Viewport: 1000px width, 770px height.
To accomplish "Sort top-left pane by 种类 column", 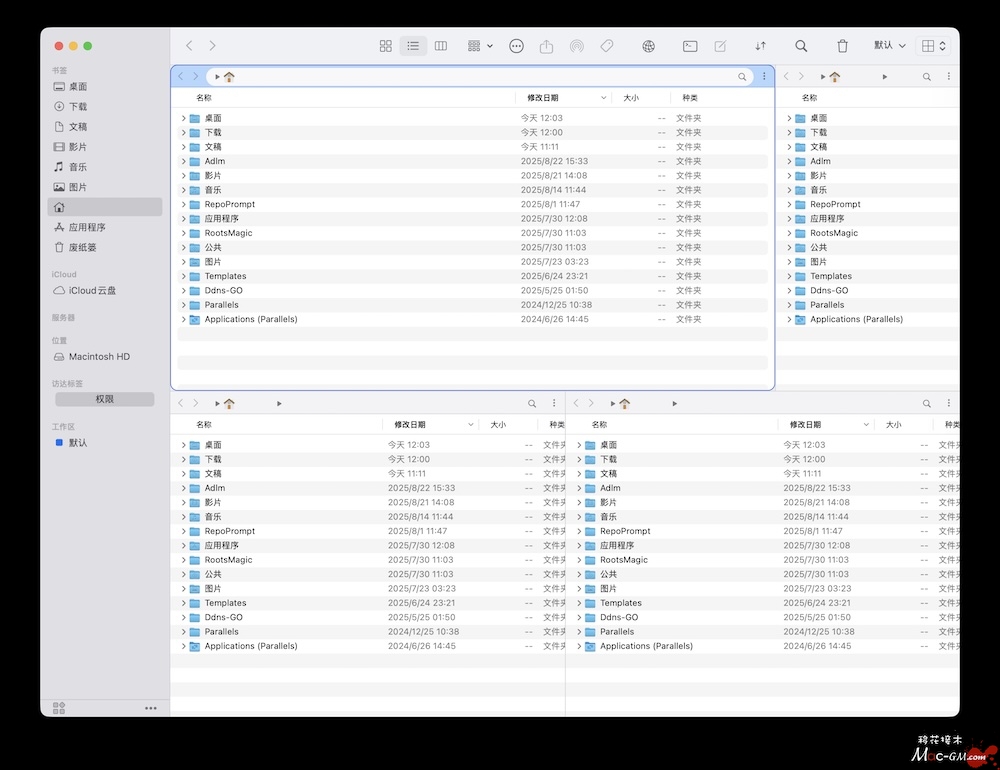I will click(690, 98).
